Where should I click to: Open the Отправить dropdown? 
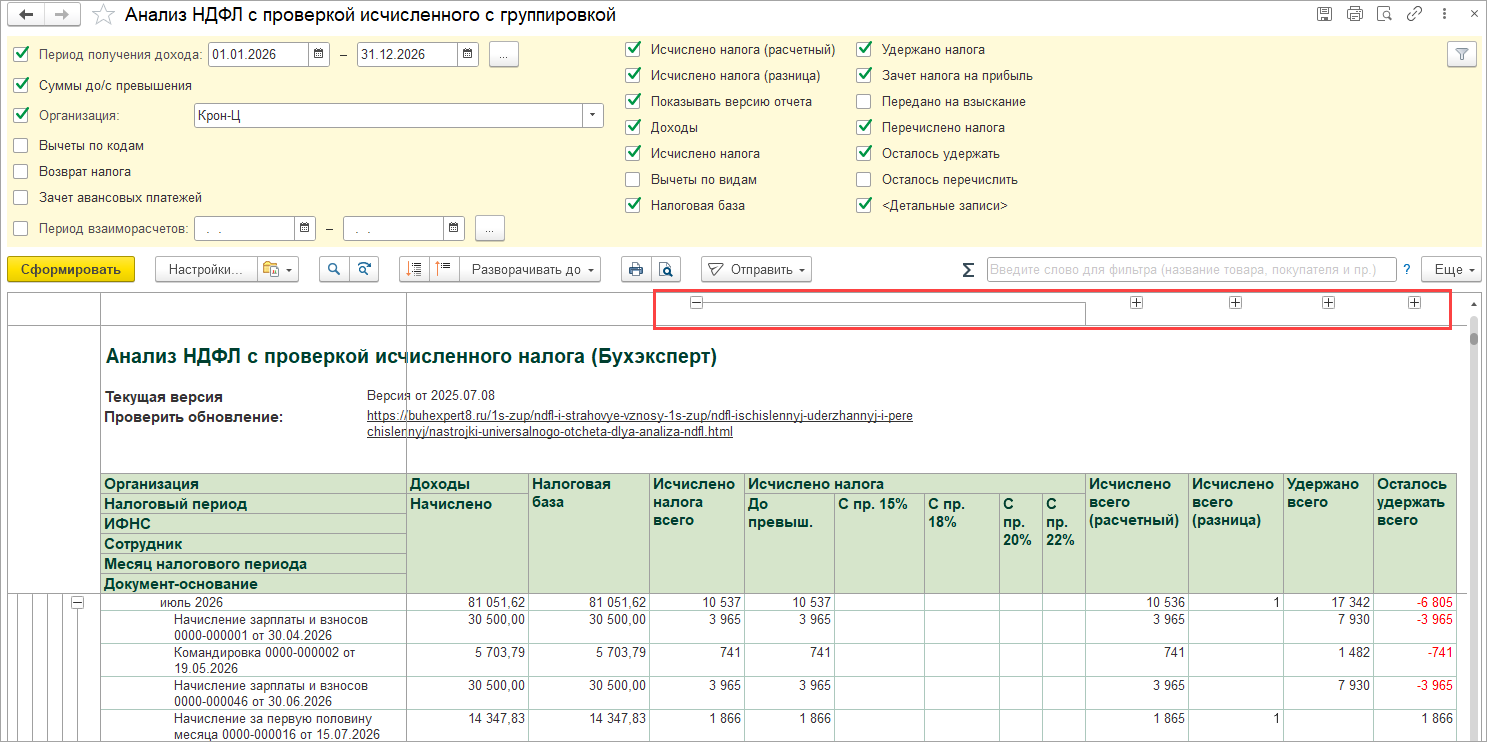pyautogui.click(x=756, y=269)
